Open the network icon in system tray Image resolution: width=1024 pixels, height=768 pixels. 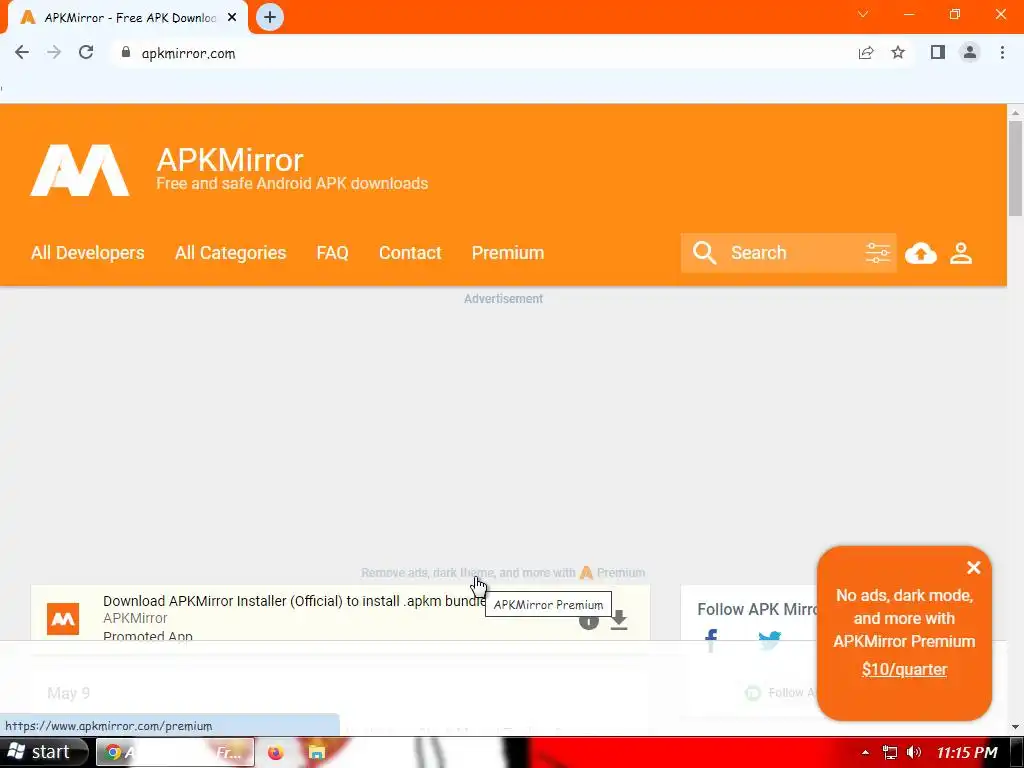tap(889, 752)
